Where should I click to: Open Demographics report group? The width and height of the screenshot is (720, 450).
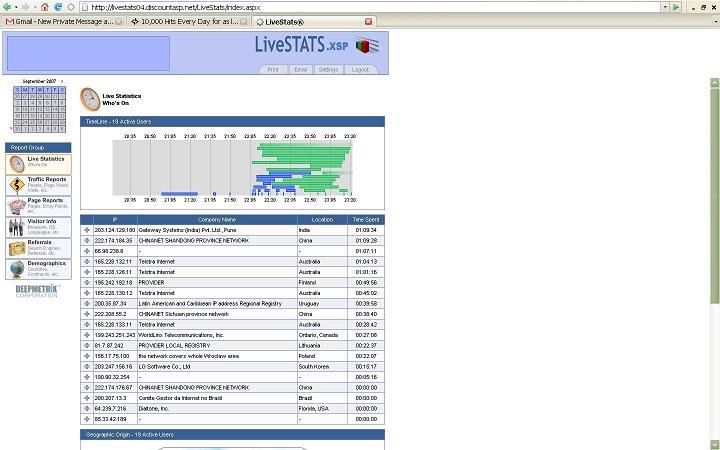click(x=39, y=269)
